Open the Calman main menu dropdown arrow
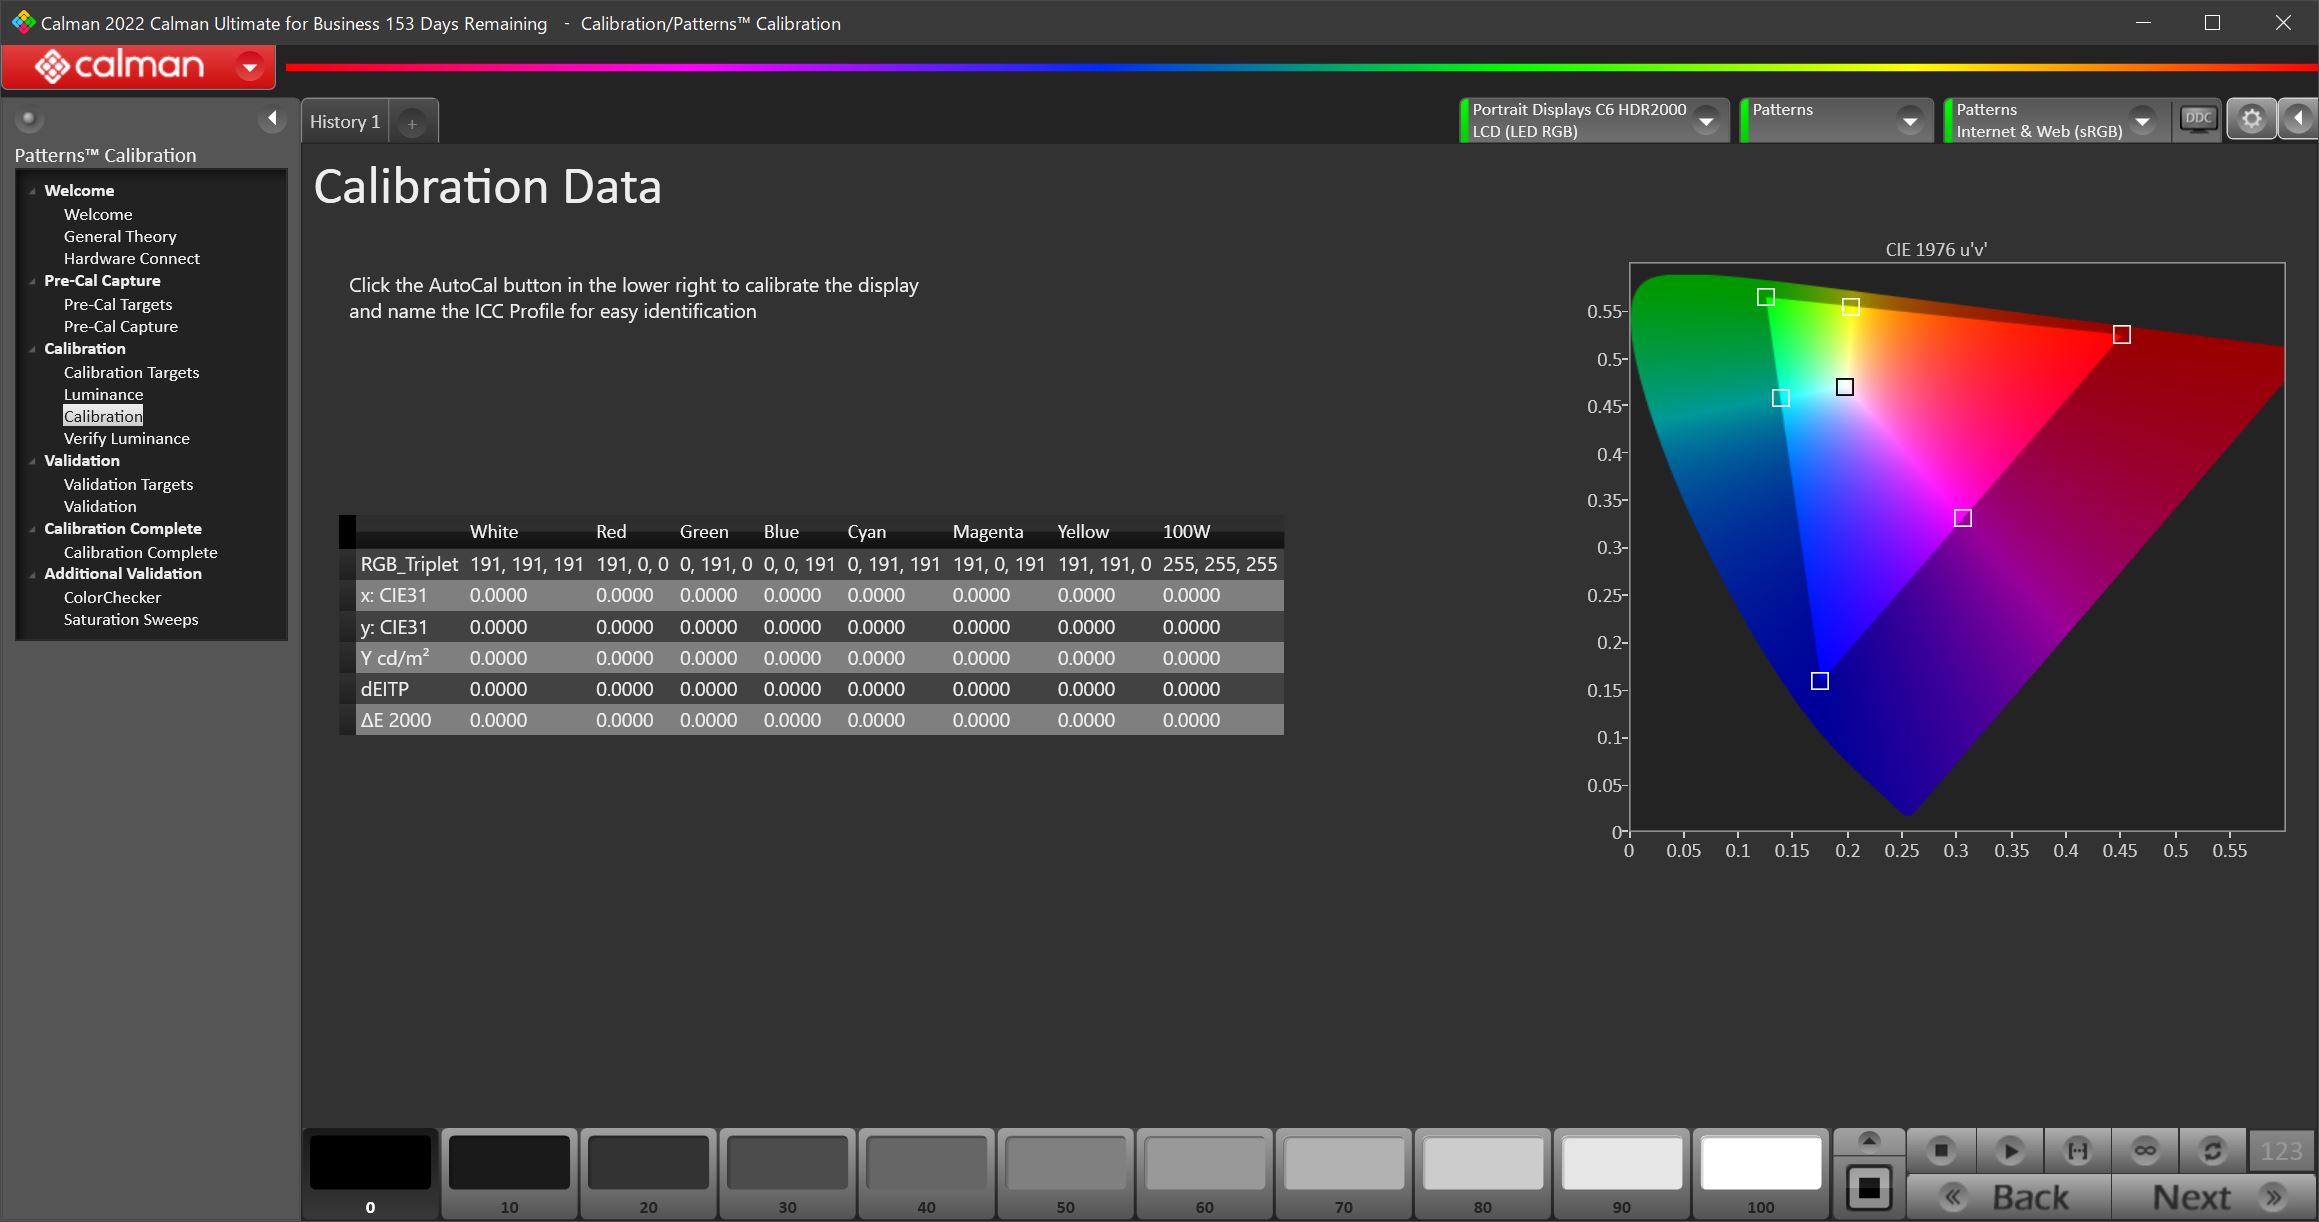 point(250,67)
